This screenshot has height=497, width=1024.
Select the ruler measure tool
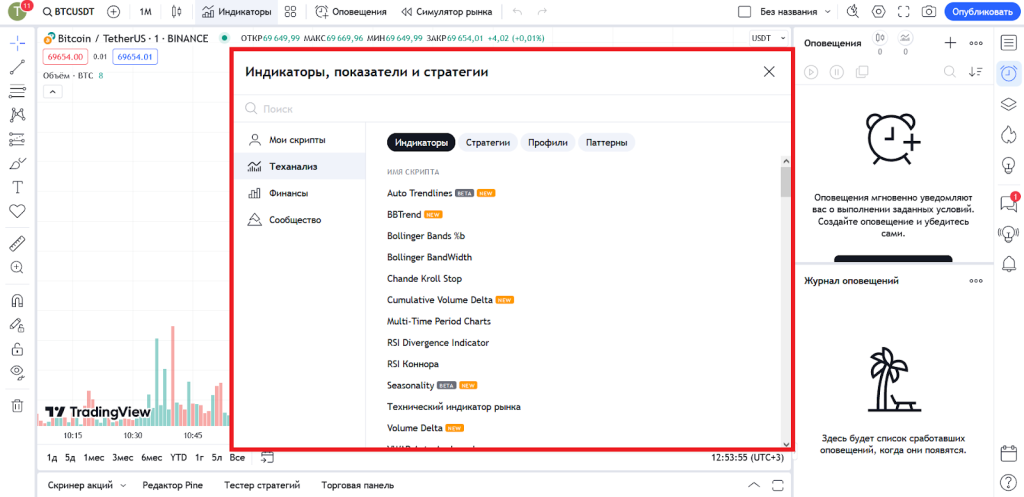point(18,243)
